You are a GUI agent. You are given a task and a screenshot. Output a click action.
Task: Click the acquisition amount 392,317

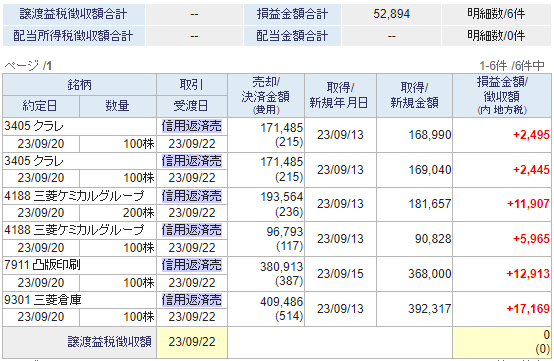point(430,309)
